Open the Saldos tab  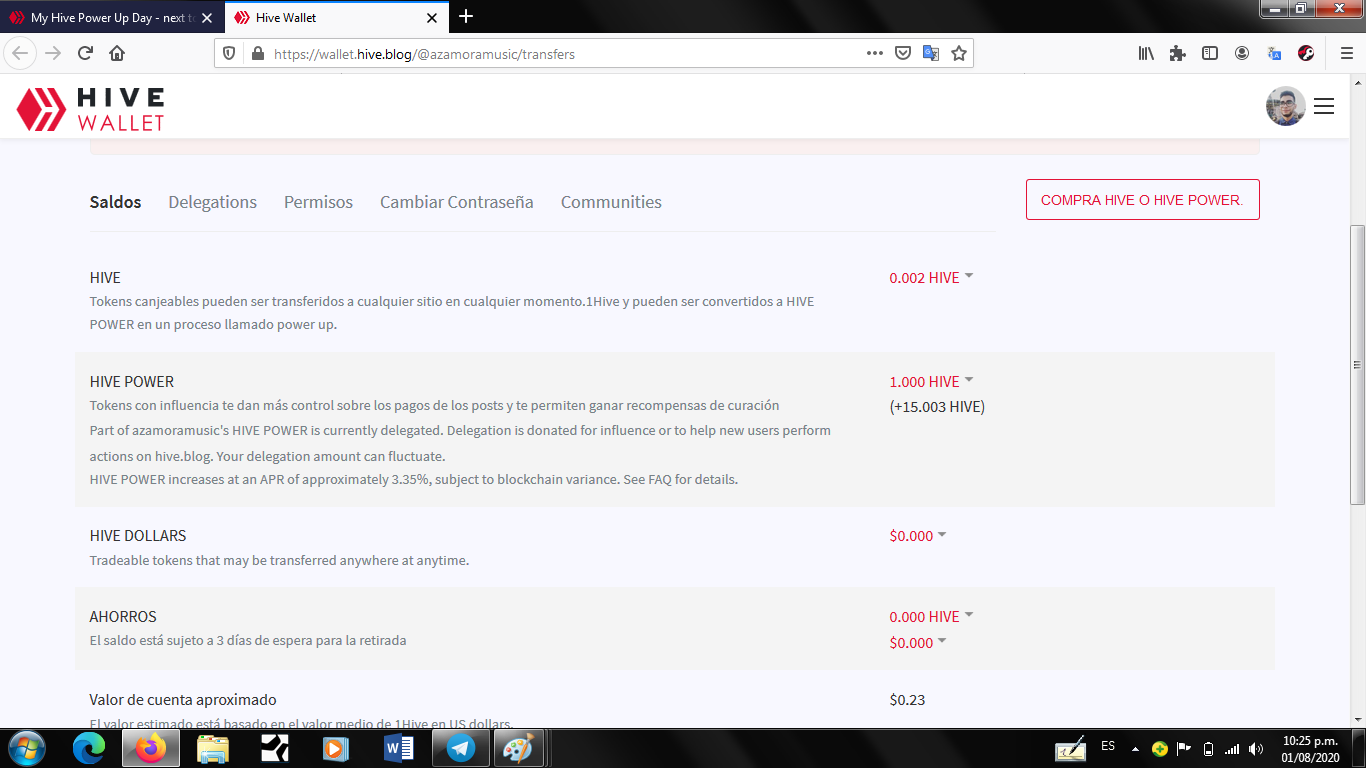click(x=116, y=202)
